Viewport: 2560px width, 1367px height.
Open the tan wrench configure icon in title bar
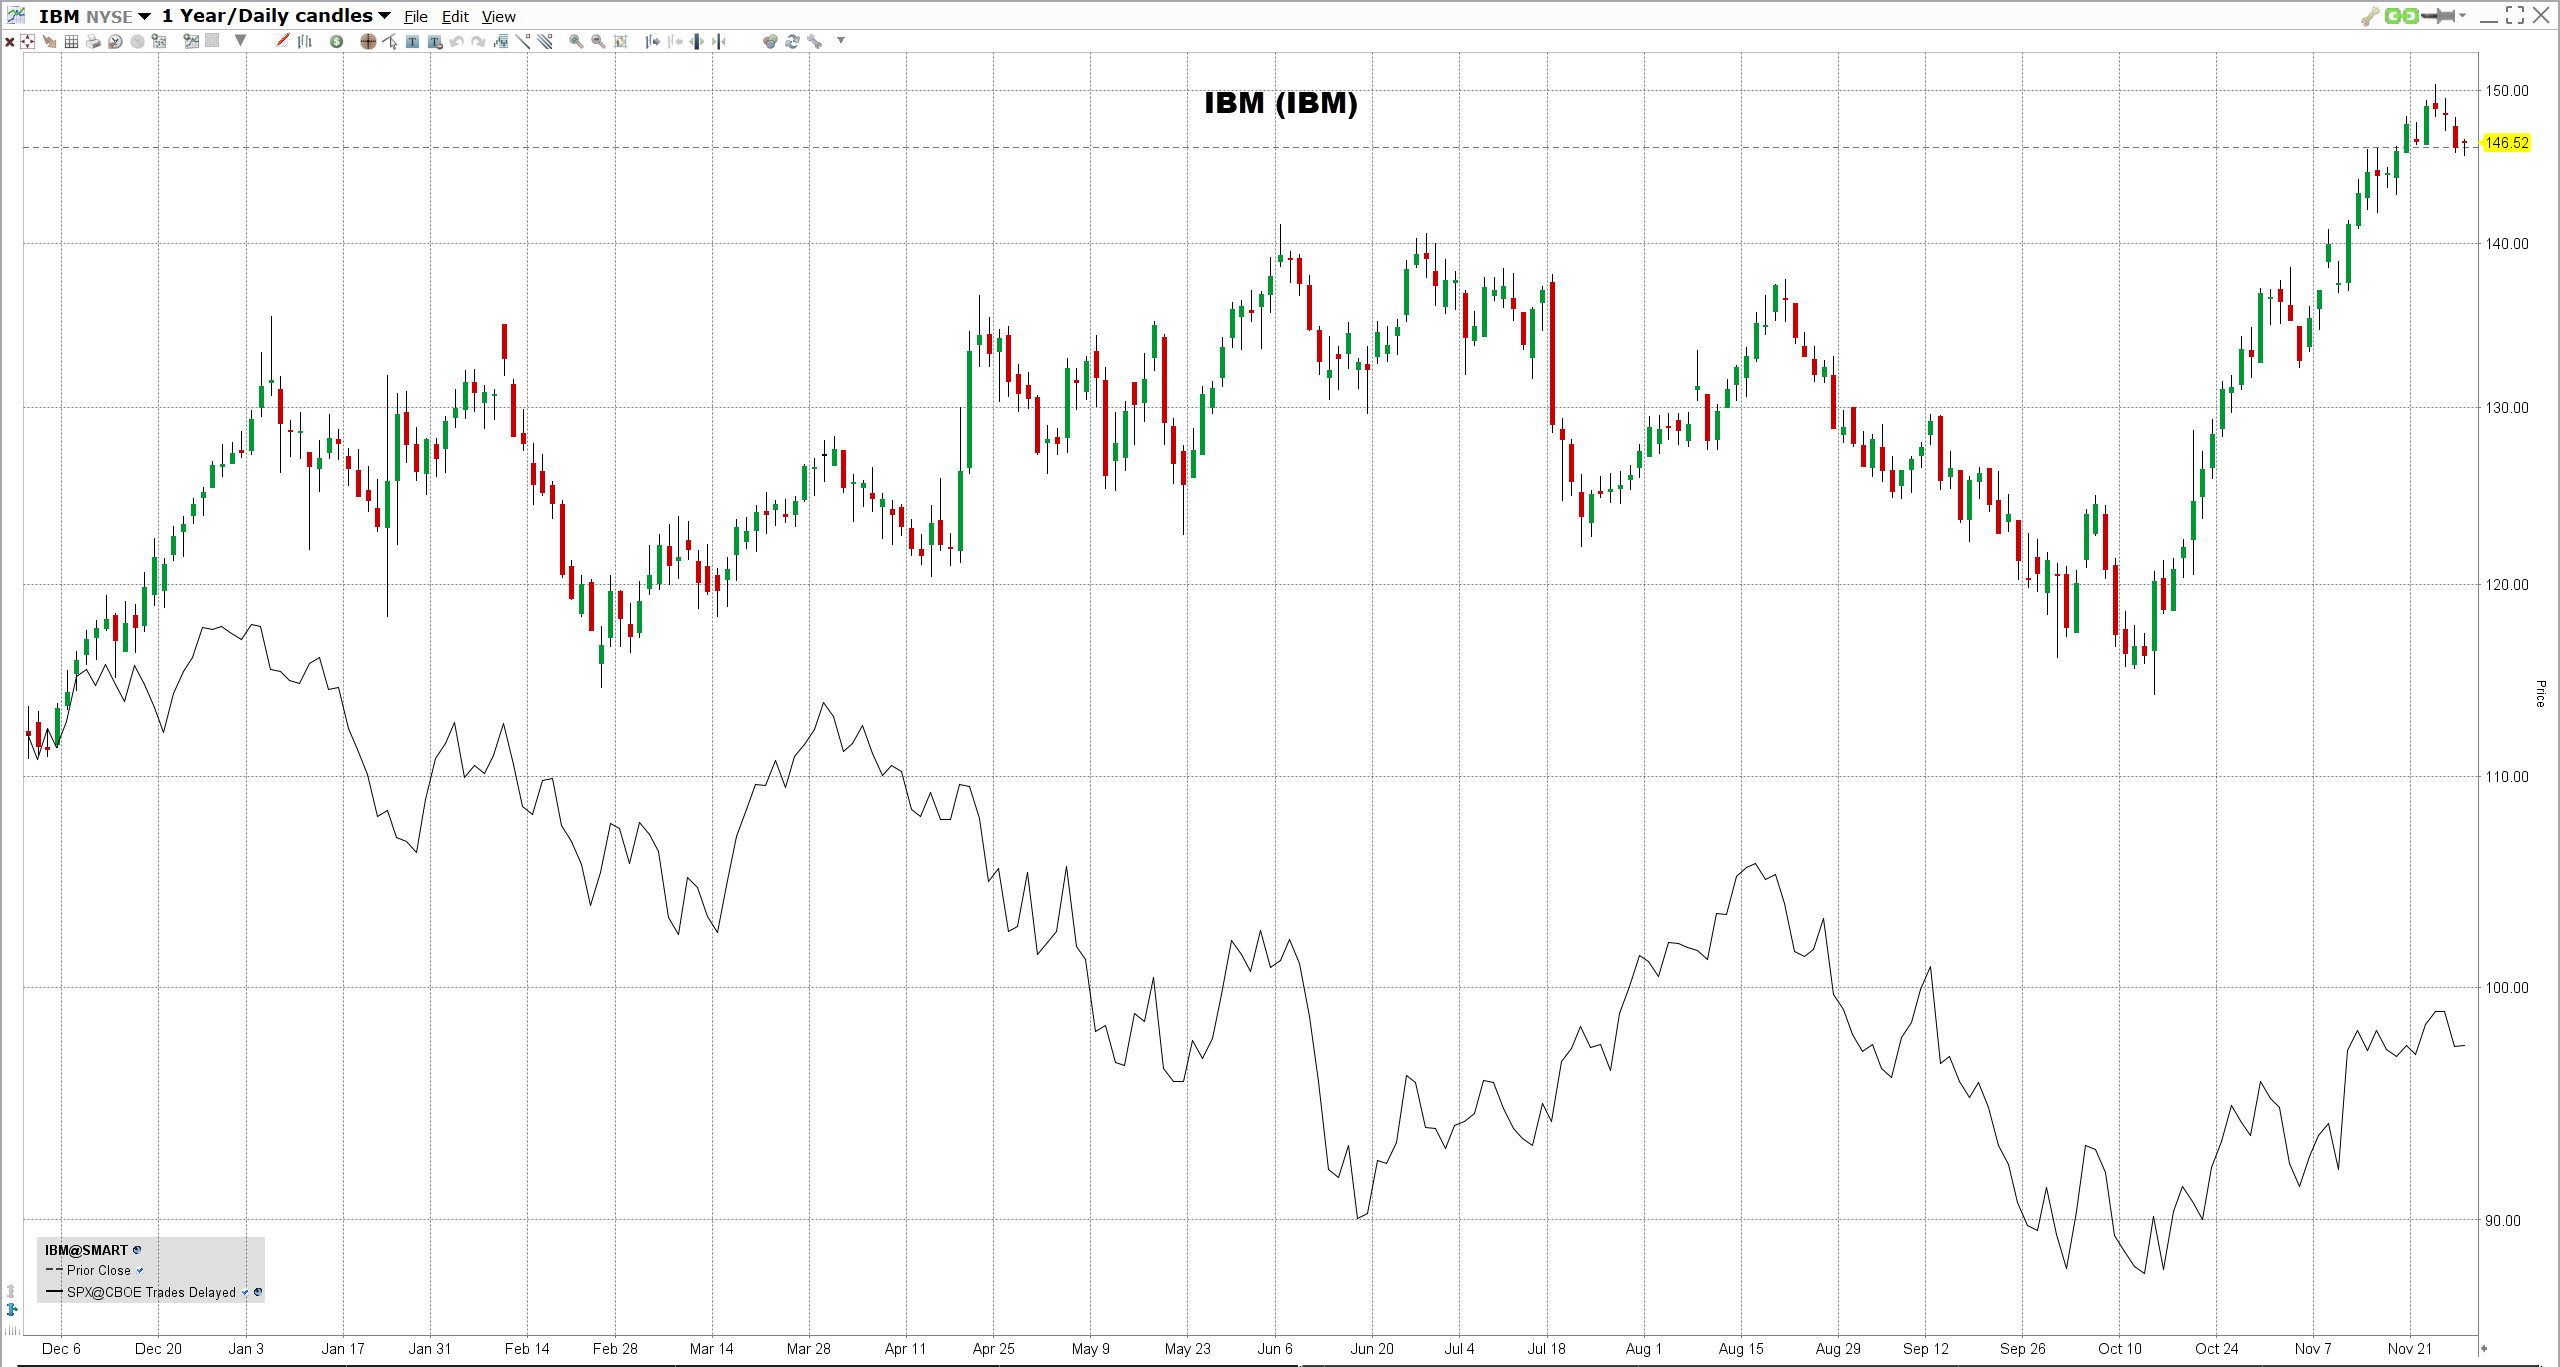(x=2369, y=16)
